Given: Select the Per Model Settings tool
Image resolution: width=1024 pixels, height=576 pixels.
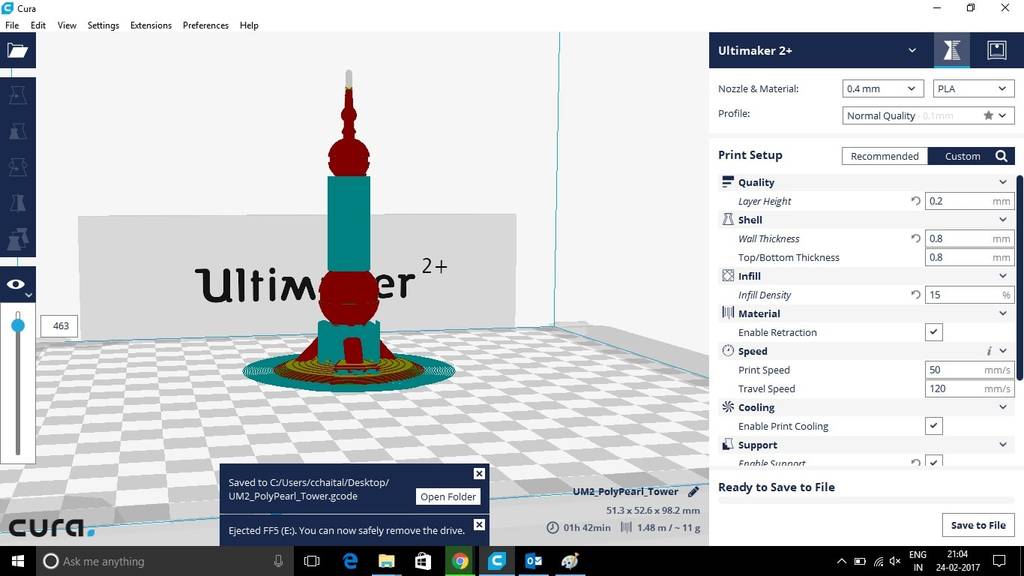Looking at the screenshot, I should [x=18, y=239].
